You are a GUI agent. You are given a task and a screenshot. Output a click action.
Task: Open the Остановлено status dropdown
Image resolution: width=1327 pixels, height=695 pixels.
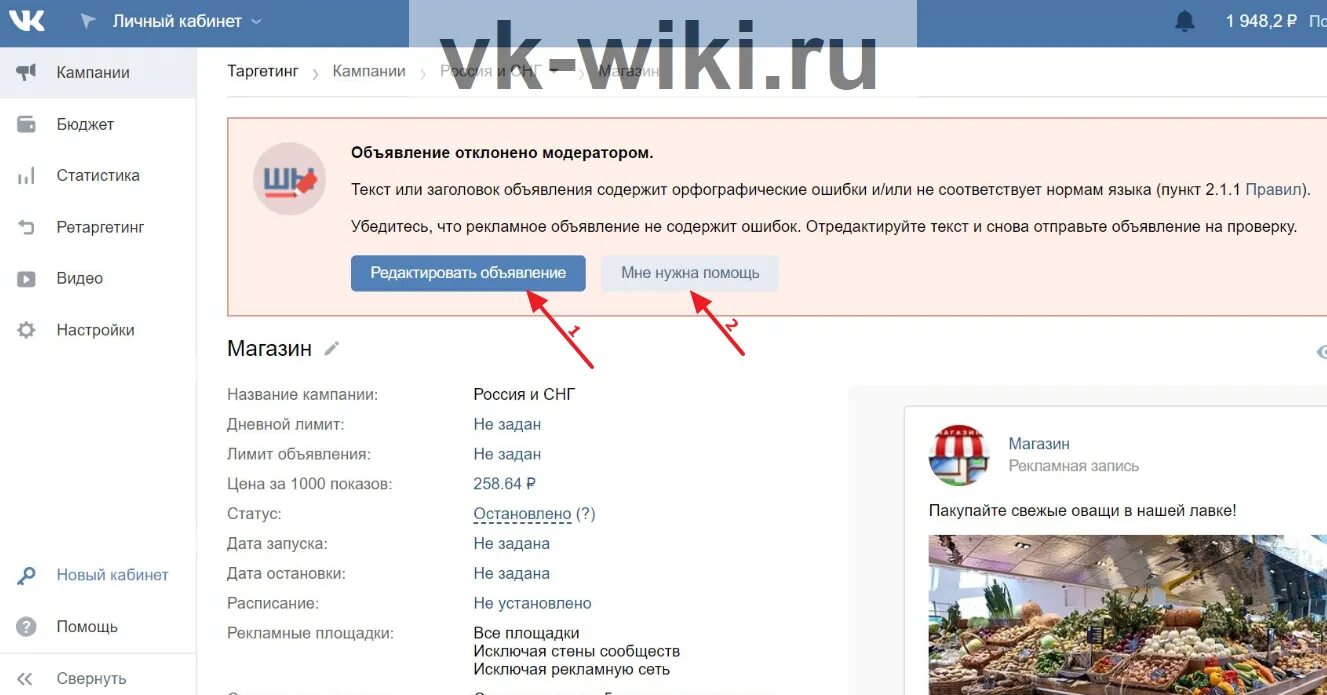[x=522, y=514]
